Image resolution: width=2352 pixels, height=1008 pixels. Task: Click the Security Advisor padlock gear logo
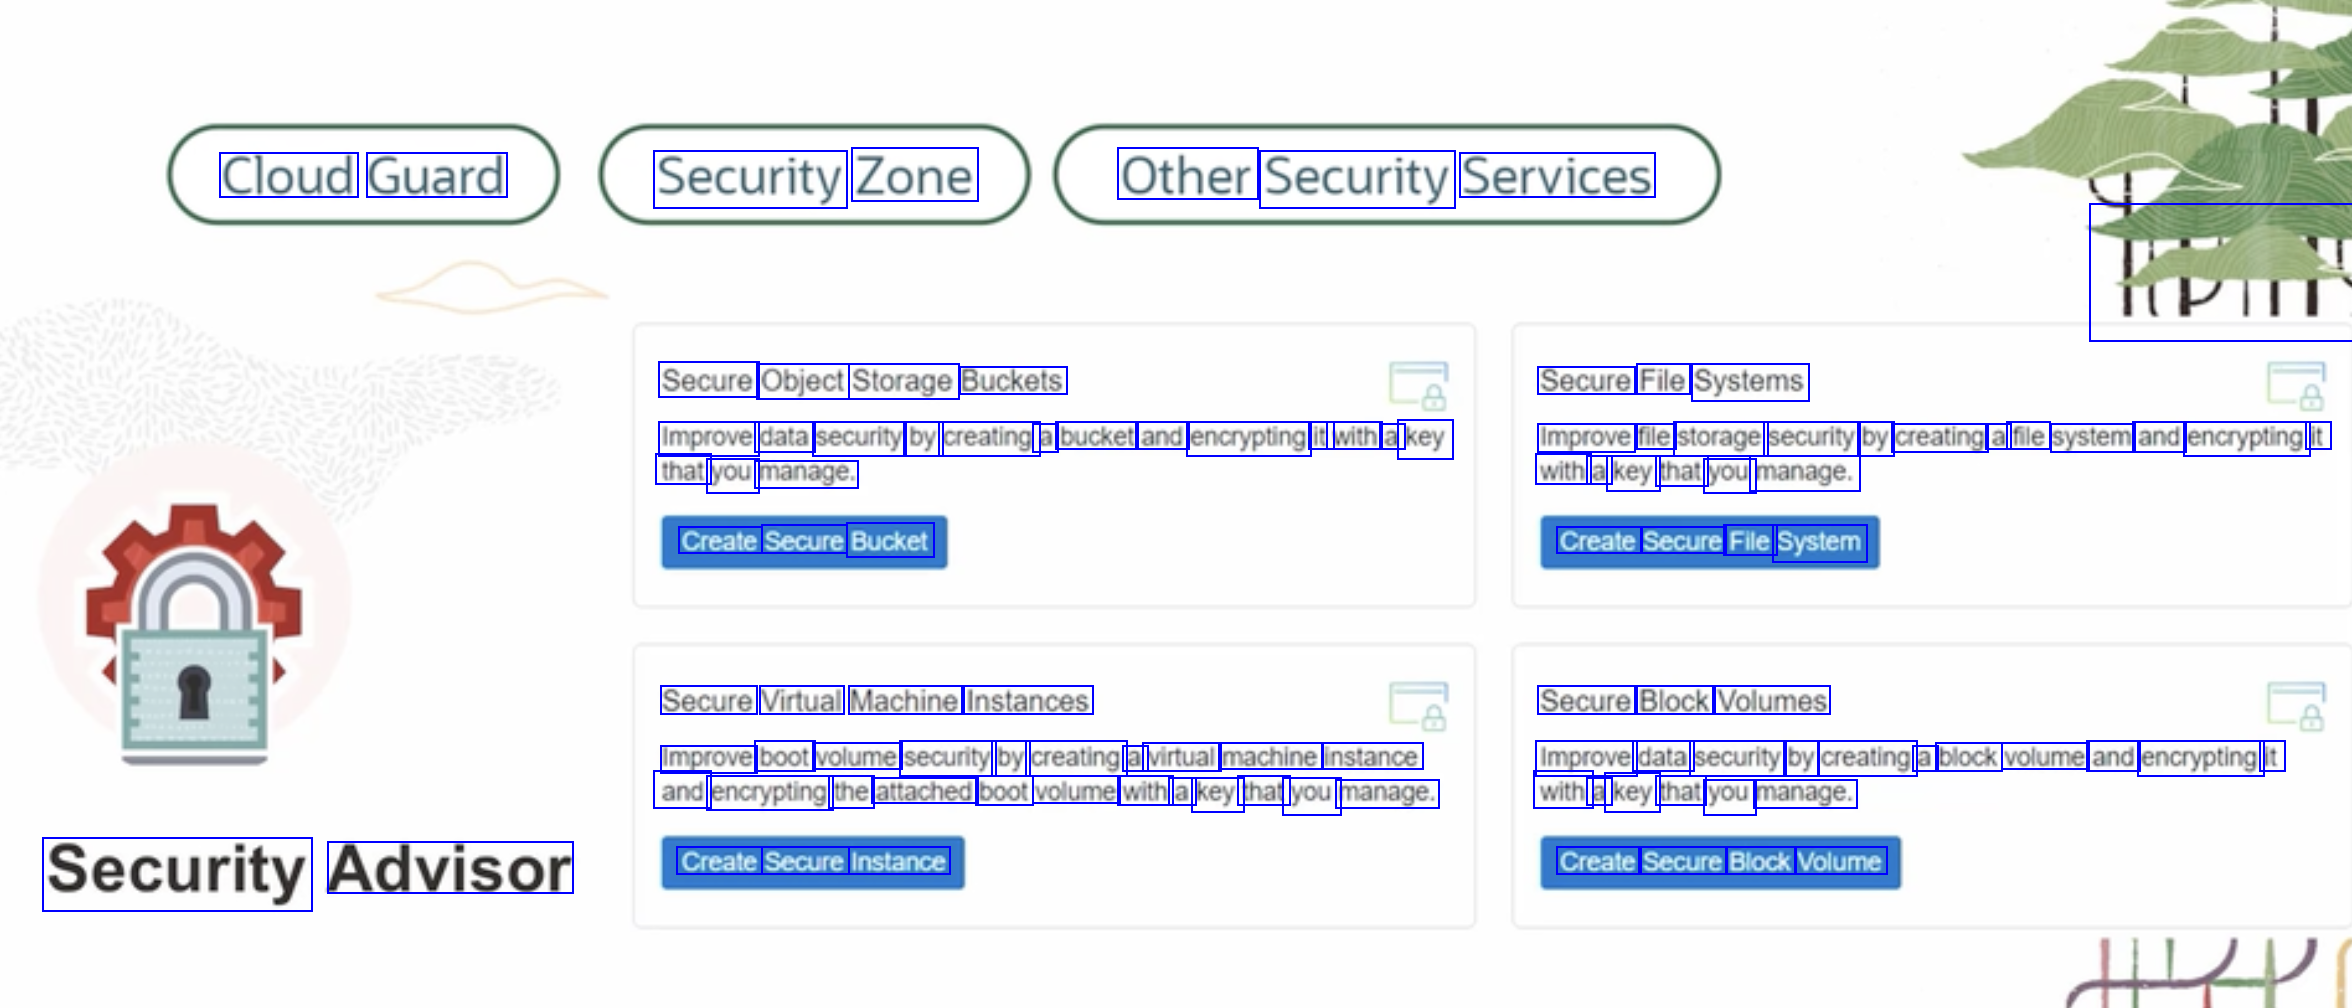(195, 628)
